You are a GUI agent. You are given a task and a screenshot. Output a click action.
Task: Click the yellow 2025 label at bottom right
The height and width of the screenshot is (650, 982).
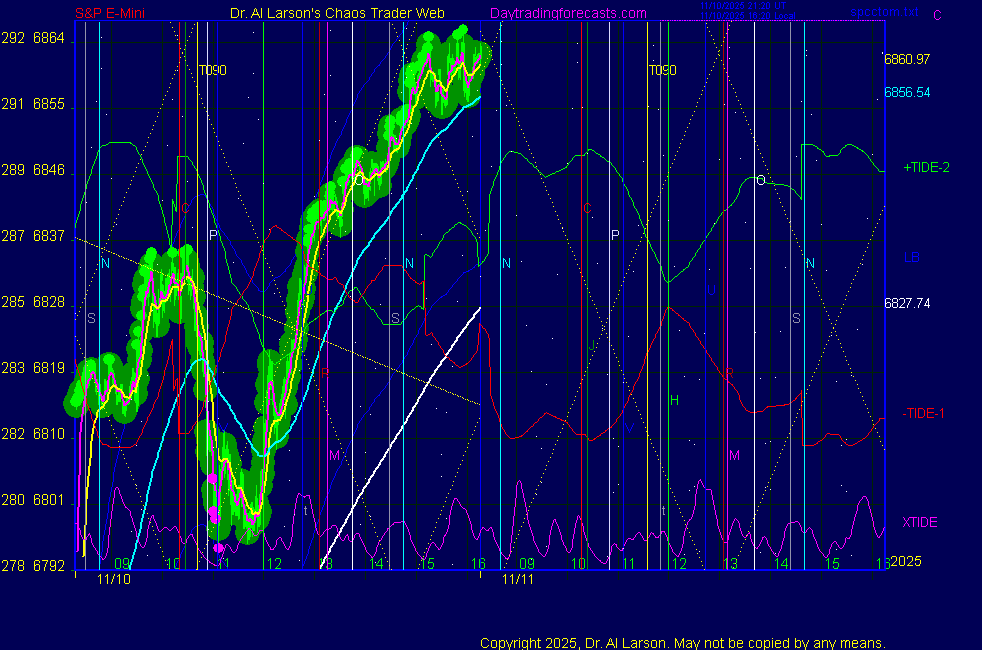pos(906,562)
